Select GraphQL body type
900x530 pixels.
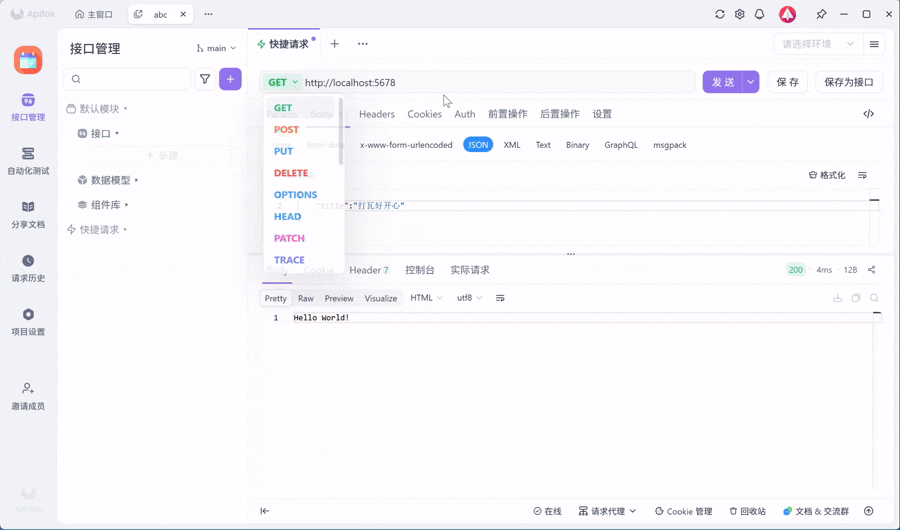621,145
